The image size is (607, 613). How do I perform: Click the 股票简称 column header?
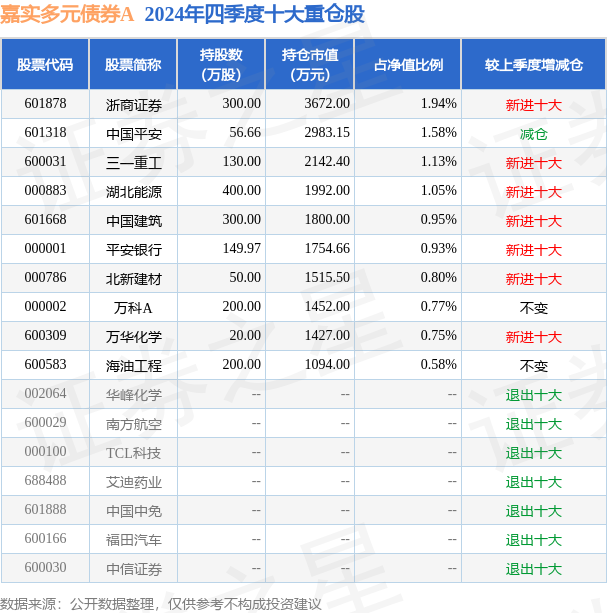coord(133,65)
